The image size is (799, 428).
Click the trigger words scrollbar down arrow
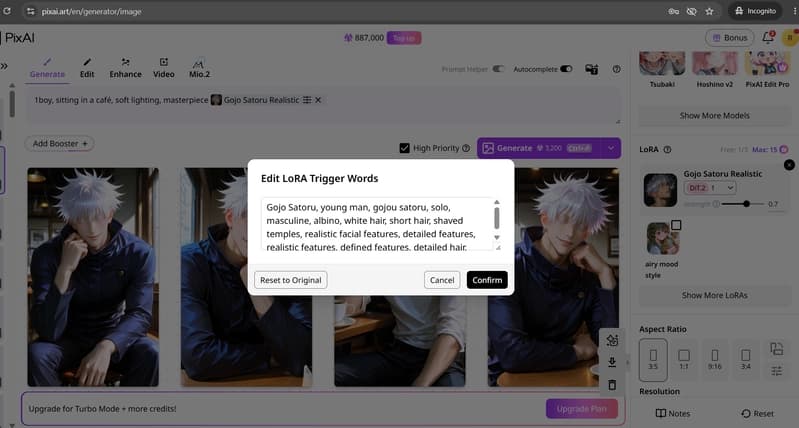coord(497,237)
